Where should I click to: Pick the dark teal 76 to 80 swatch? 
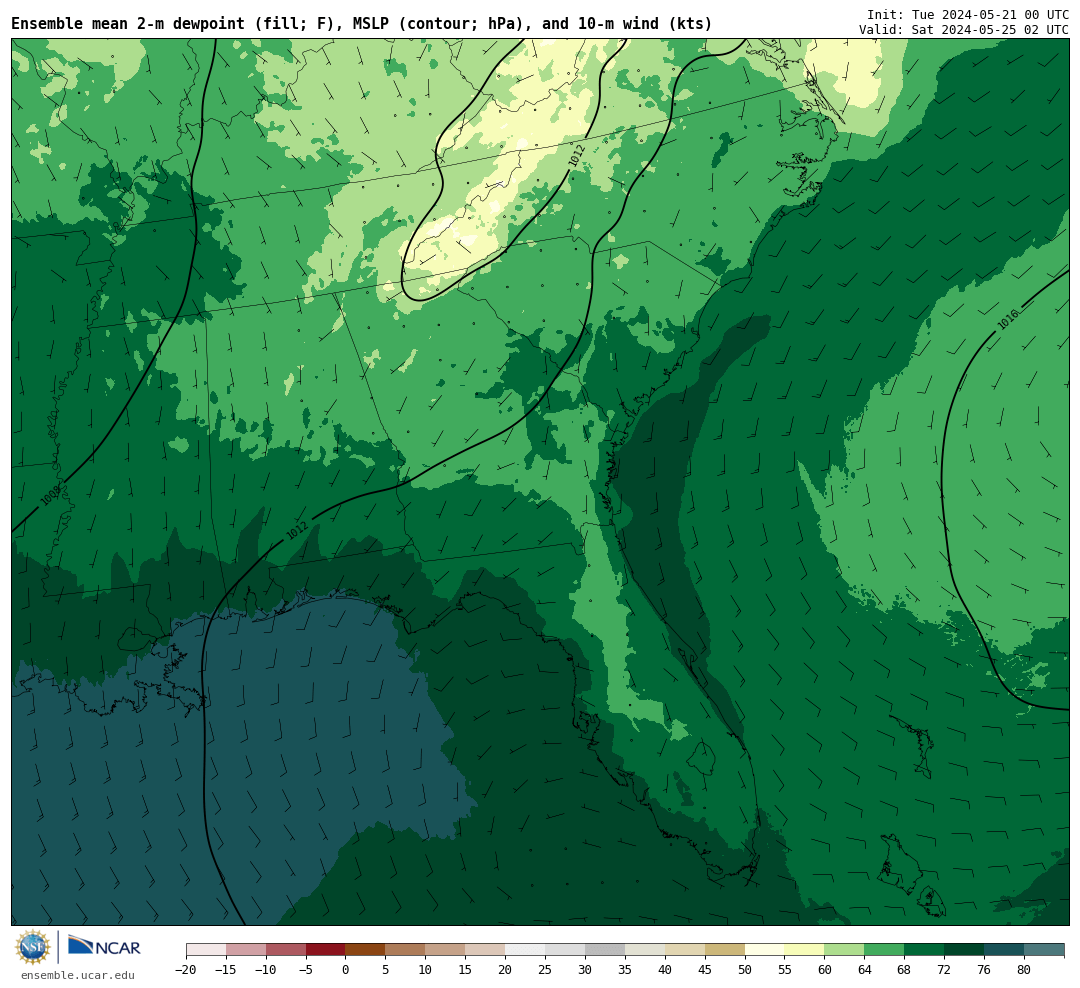coord(1005,950)
